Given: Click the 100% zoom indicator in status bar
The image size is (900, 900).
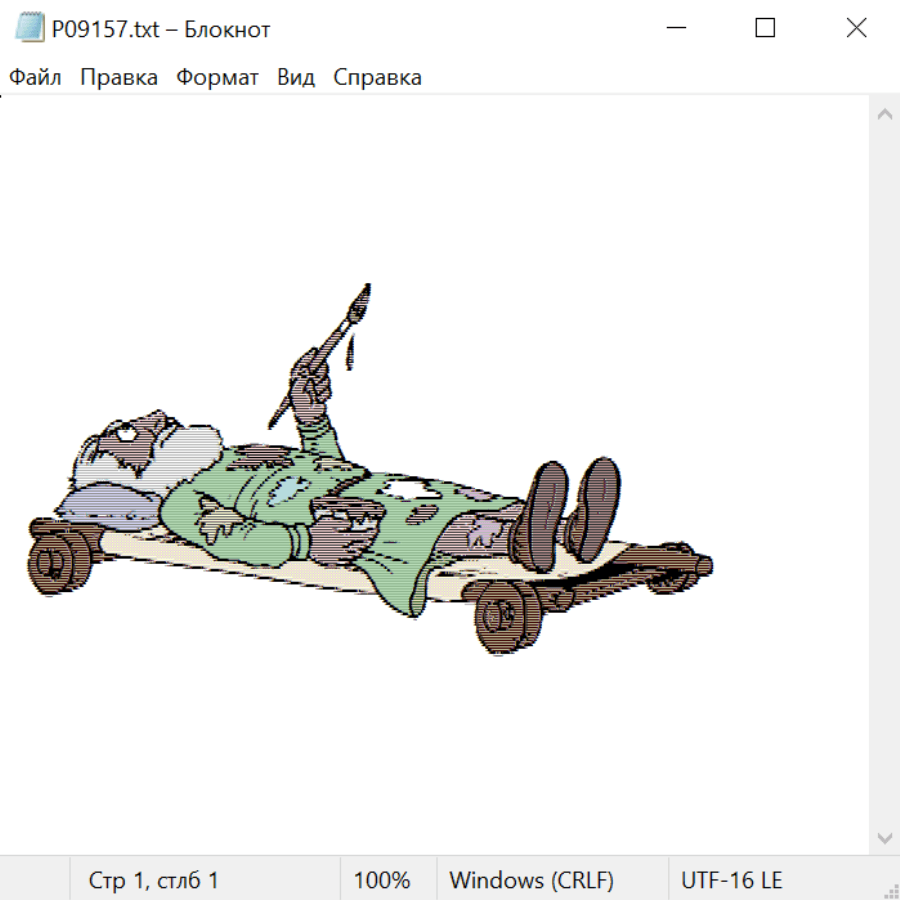Looking at the screenshot, I should point(382,880).
